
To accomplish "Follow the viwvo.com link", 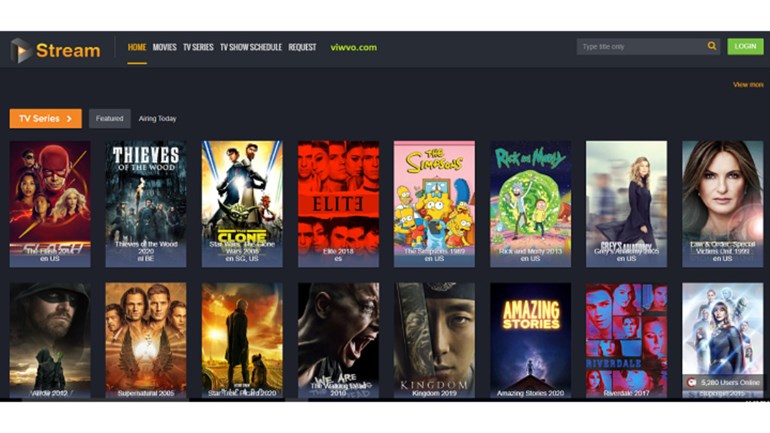I will [354, 48].
